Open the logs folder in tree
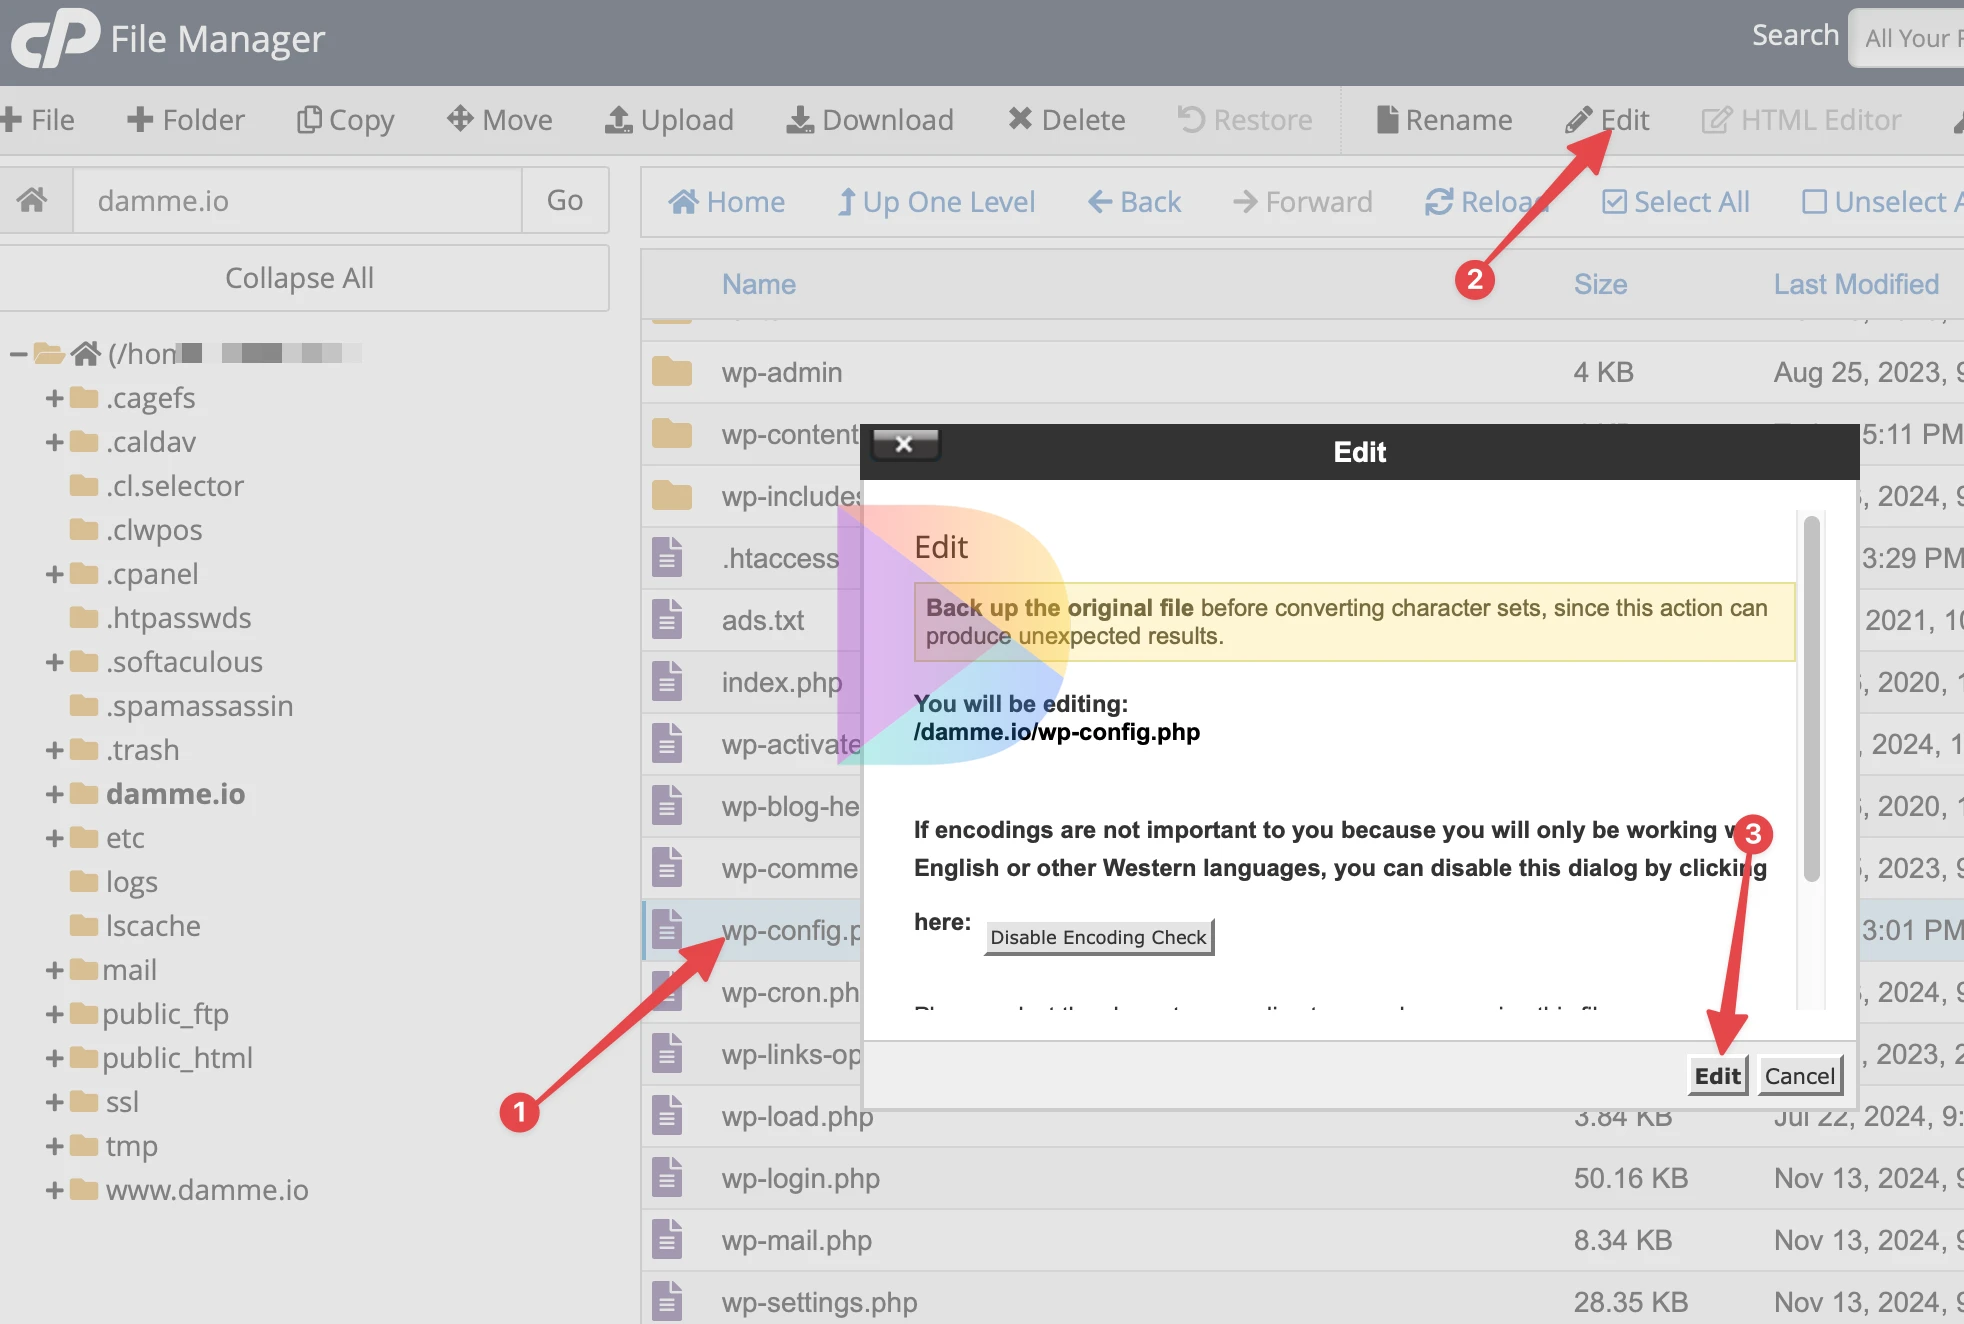 (131, 882)
